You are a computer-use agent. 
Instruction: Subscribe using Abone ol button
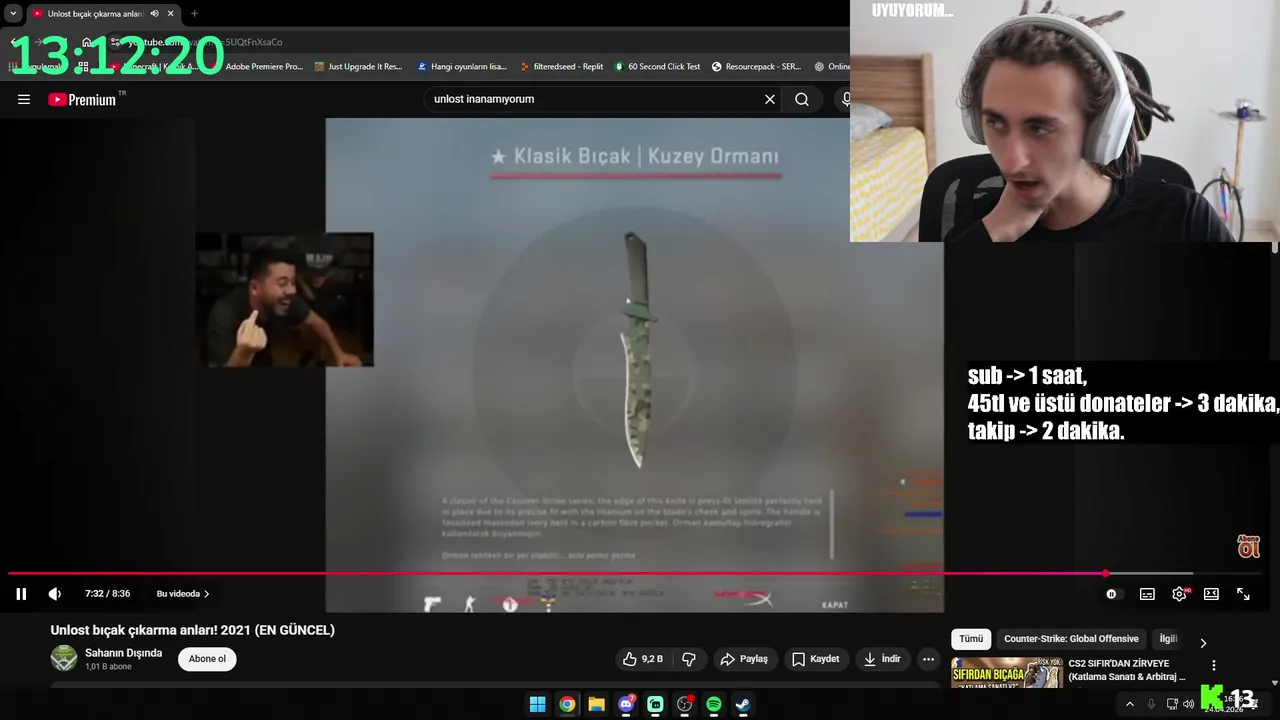[x=207, y=659]
